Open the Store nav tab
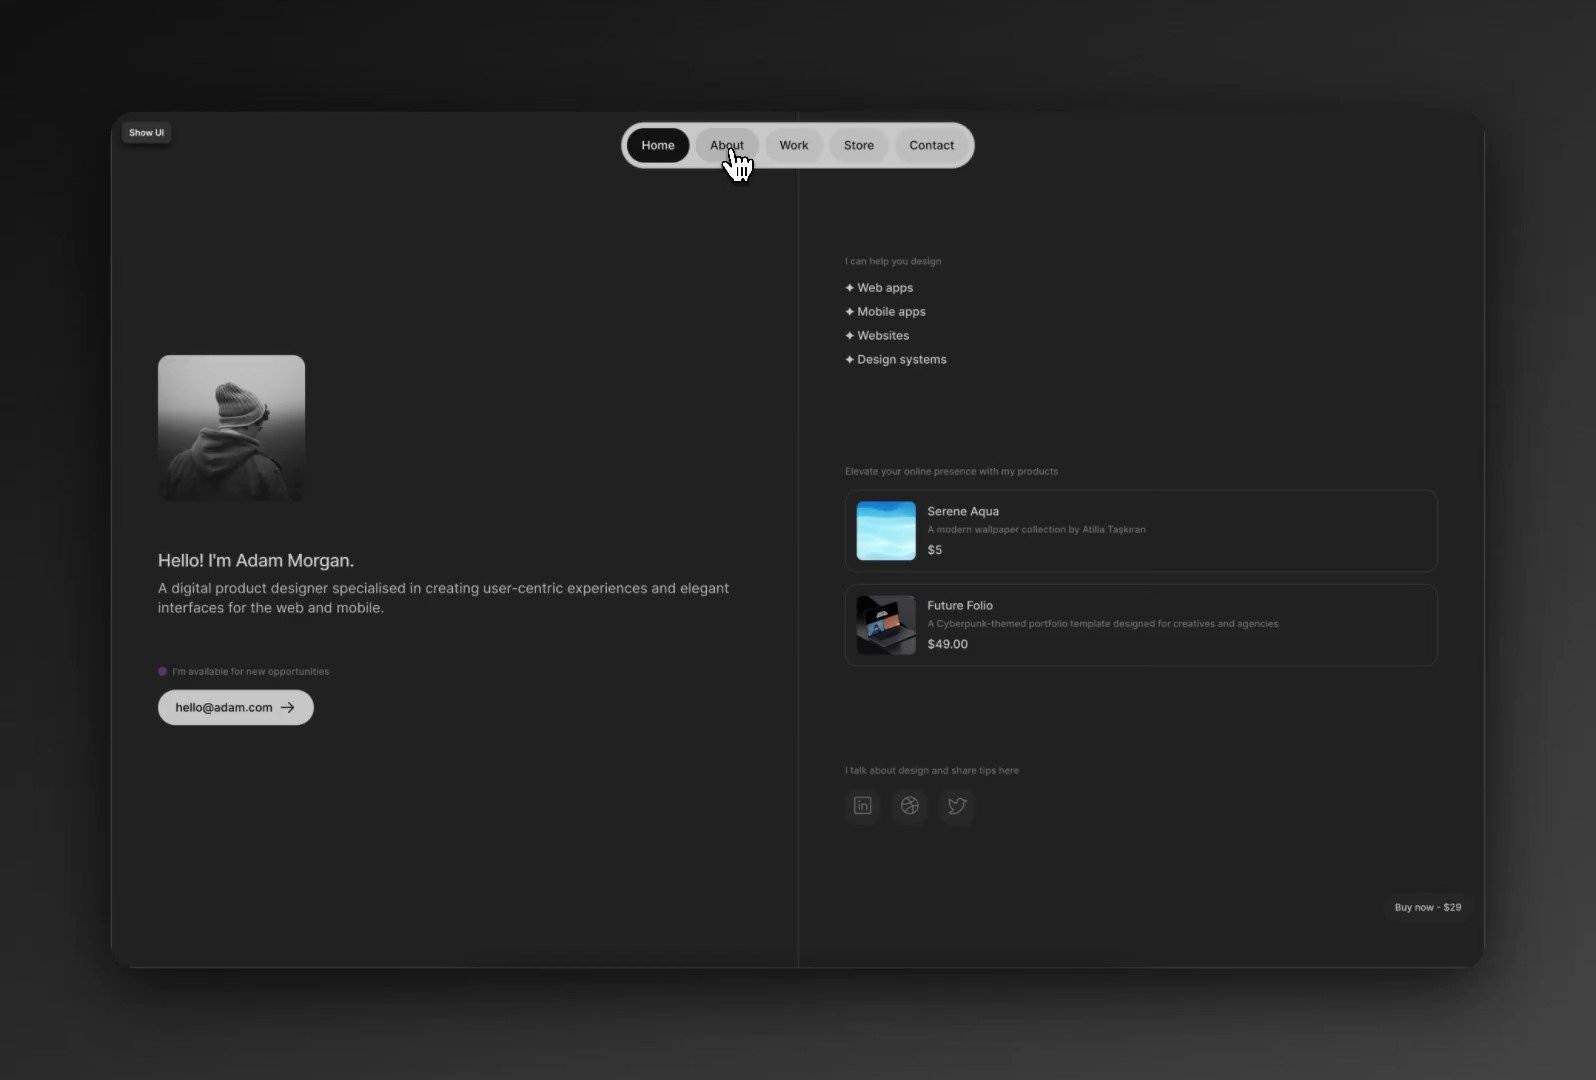The width and height of the screenshot is (1596, 1080). click(859, 145)
